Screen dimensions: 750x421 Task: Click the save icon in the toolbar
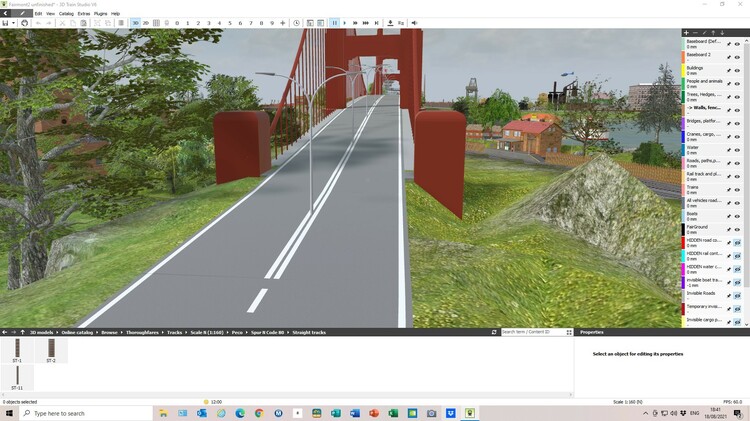pyautogui.click(x=5, y=23)
